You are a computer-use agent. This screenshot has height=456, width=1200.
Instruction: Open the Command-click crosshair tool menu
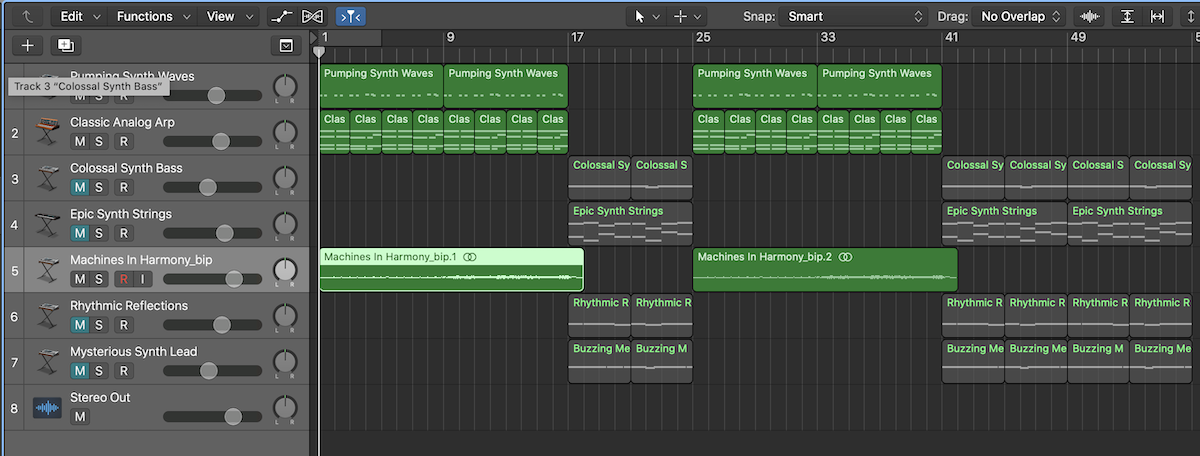(688, 16)
